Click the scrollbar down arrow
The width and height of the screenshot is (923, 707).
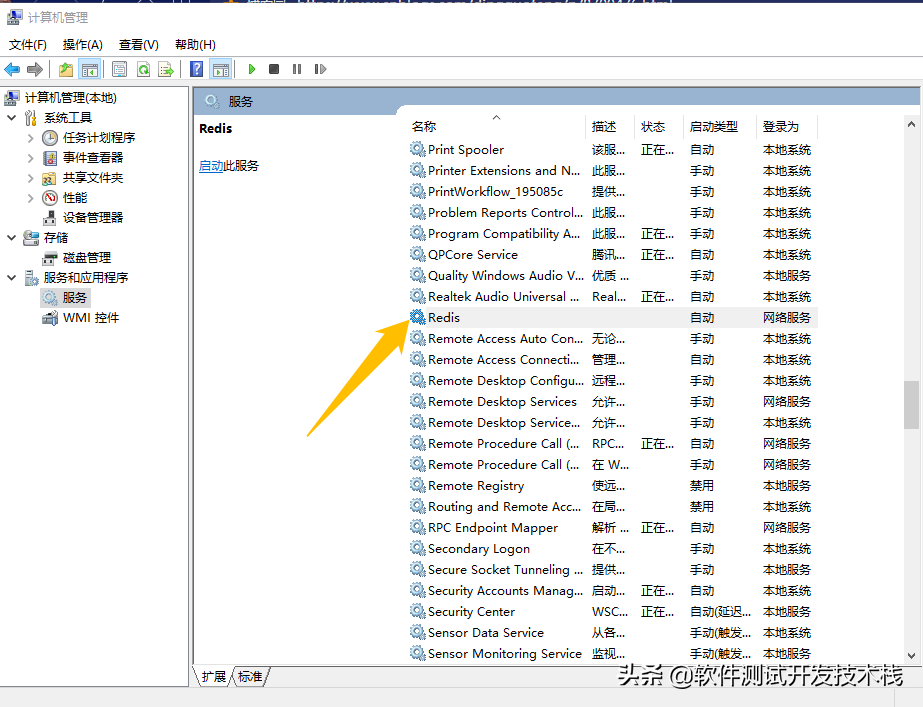pos(911,655)
